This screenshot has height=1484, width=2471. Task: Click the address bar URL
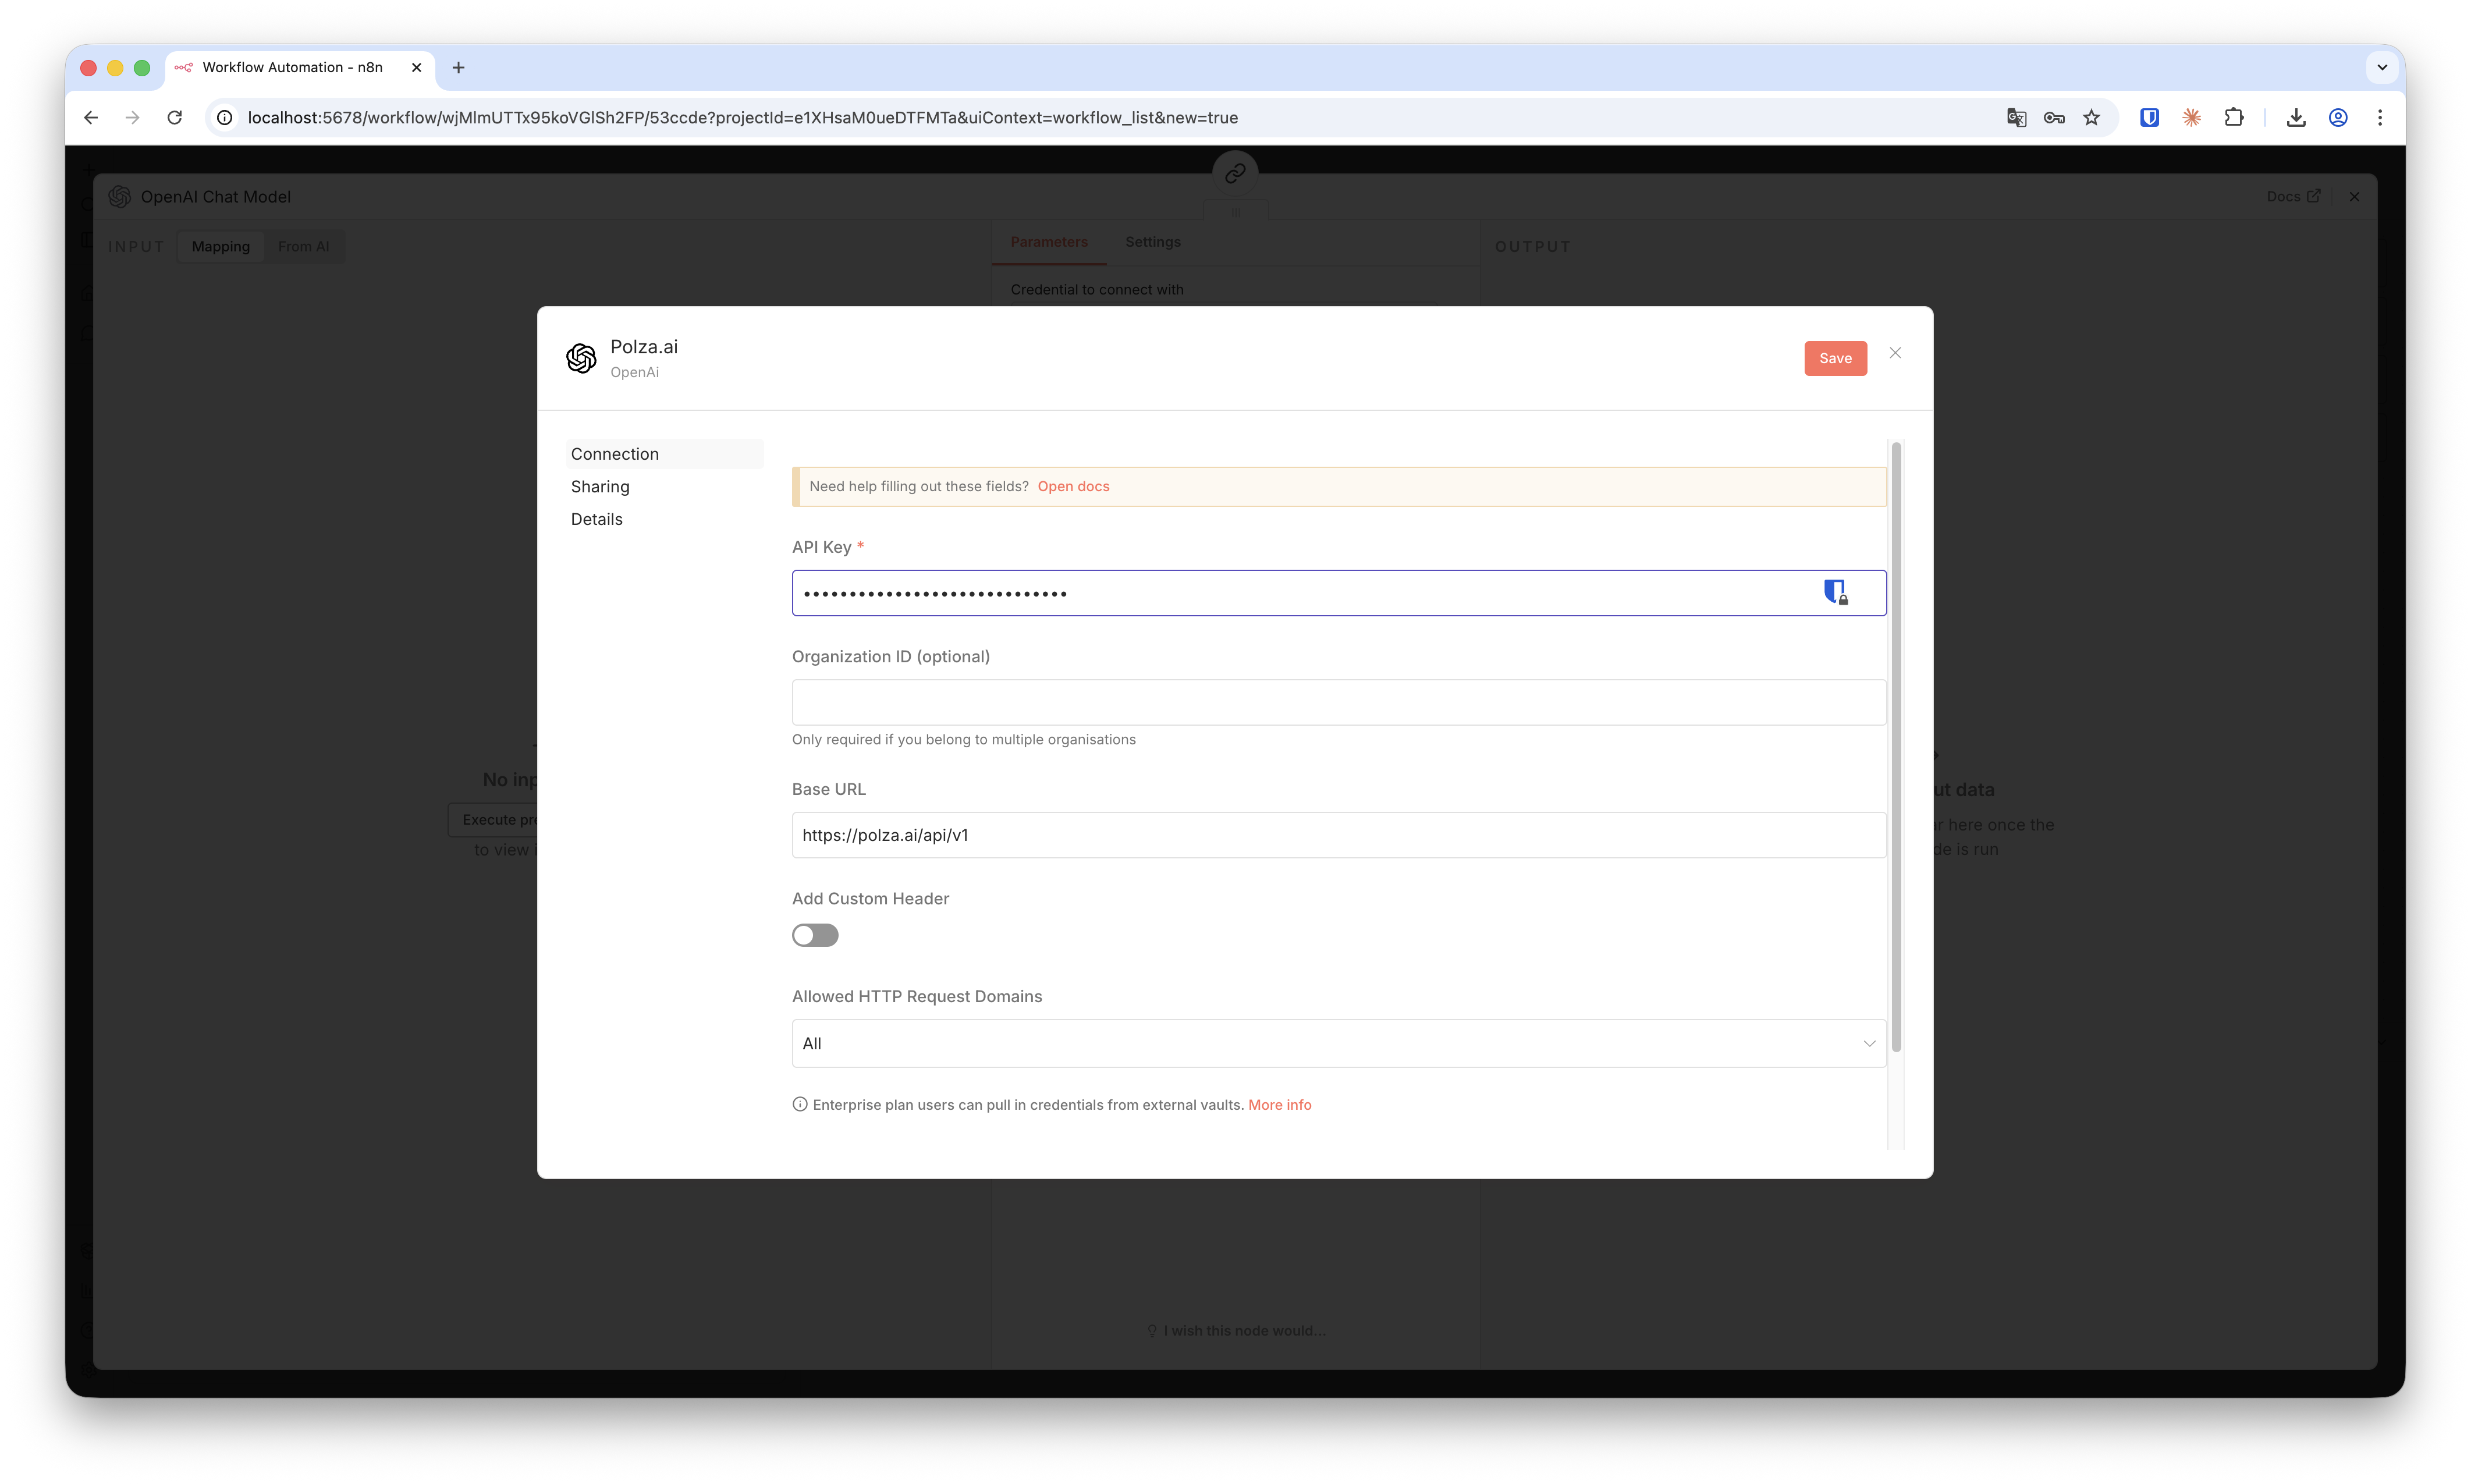click(x=743, y=118)
